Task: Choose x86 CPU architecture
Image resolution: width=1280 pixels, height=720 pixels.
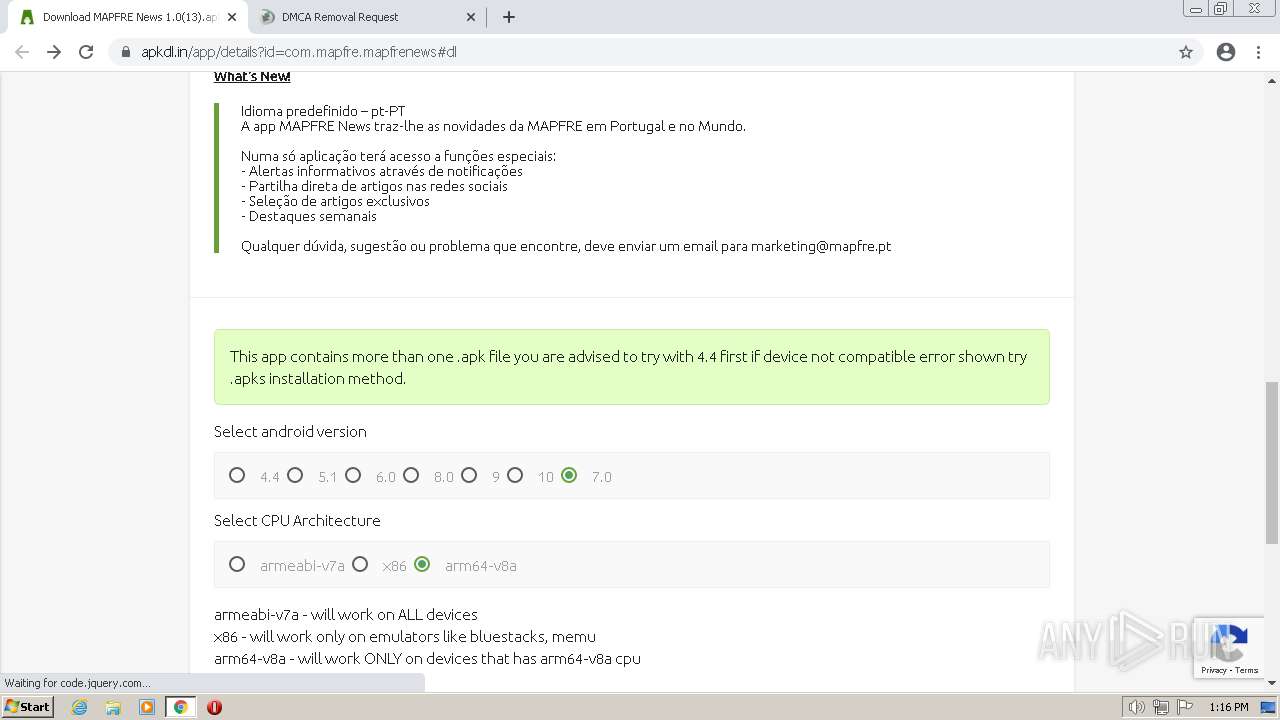Action: coord(360,564)
